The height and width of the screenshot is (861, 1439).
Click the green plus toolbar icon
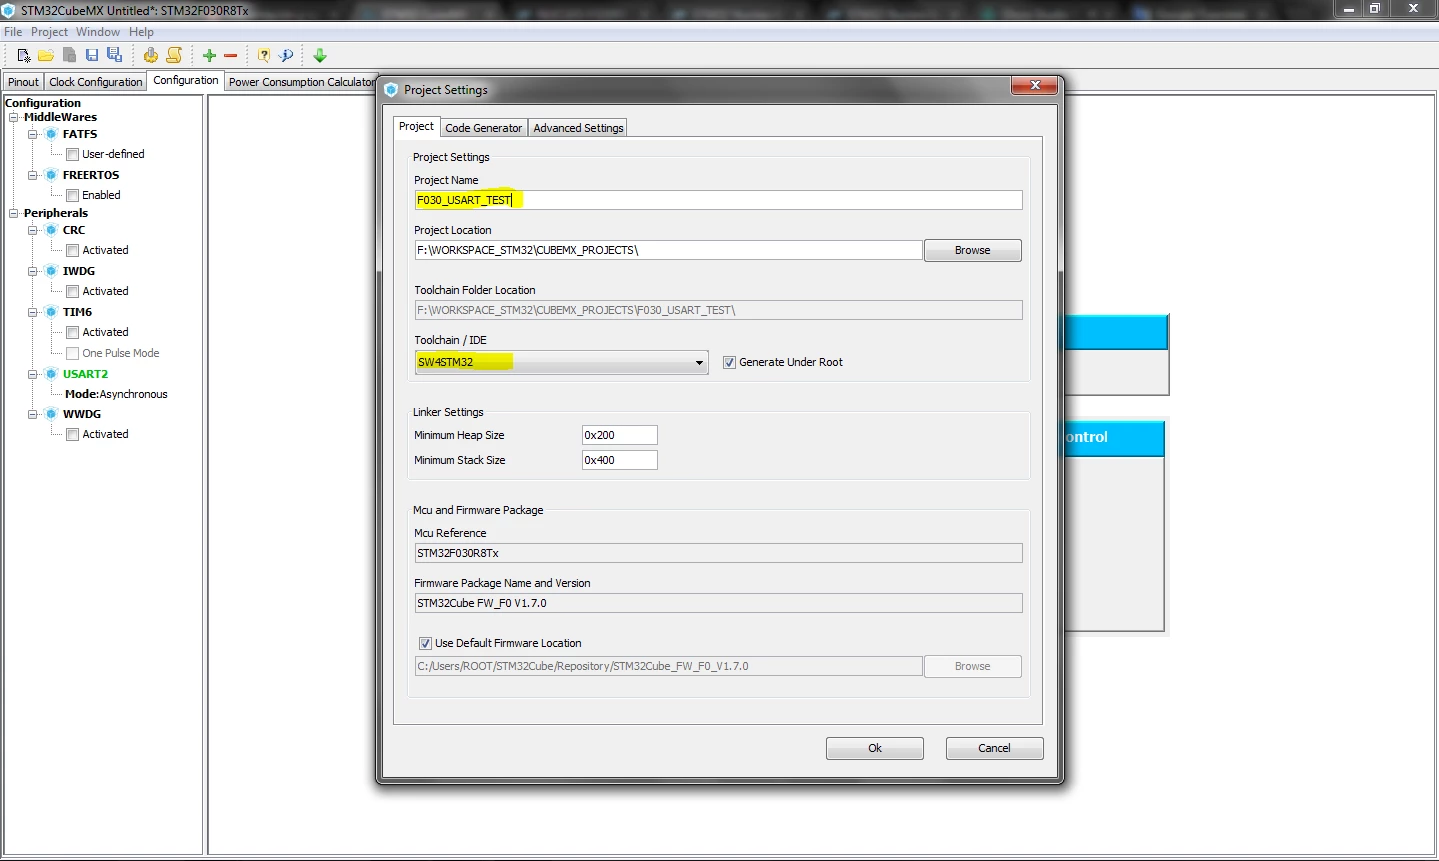pyautogui.click(x=209, y=56)
